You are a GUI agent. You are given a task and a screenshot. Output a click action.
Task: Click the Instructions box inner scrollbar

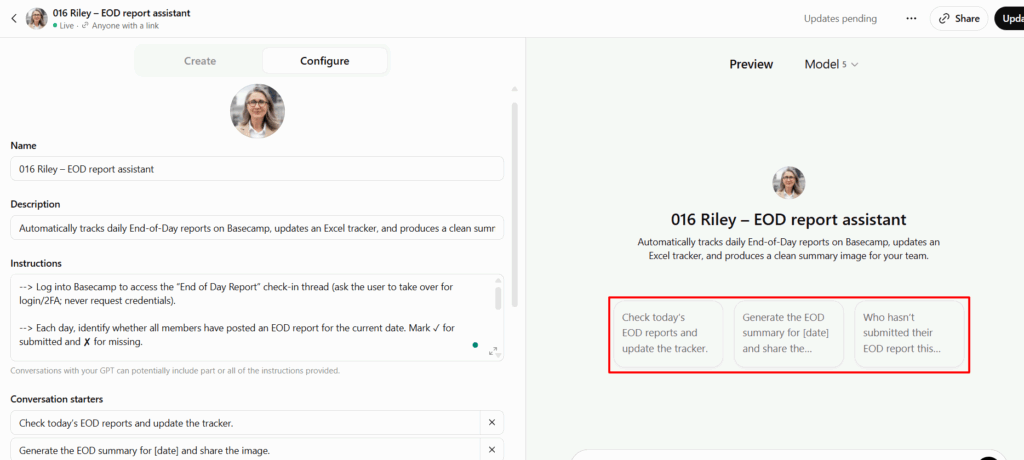coord(498,298)
